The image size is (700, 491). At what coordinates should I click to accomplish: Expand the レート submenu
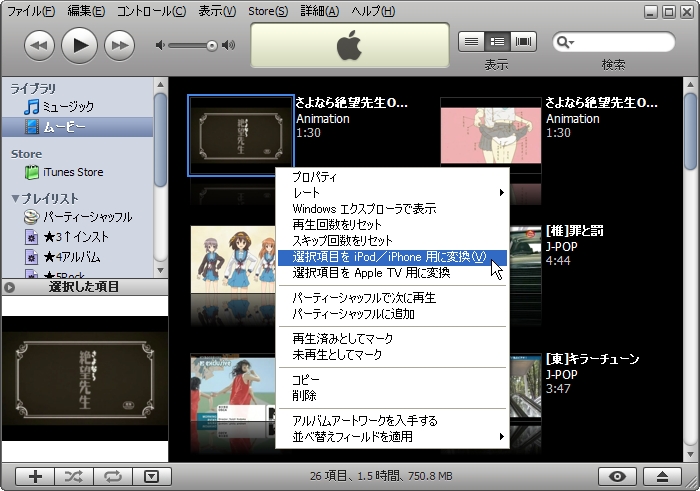click(x=392, y=193)
